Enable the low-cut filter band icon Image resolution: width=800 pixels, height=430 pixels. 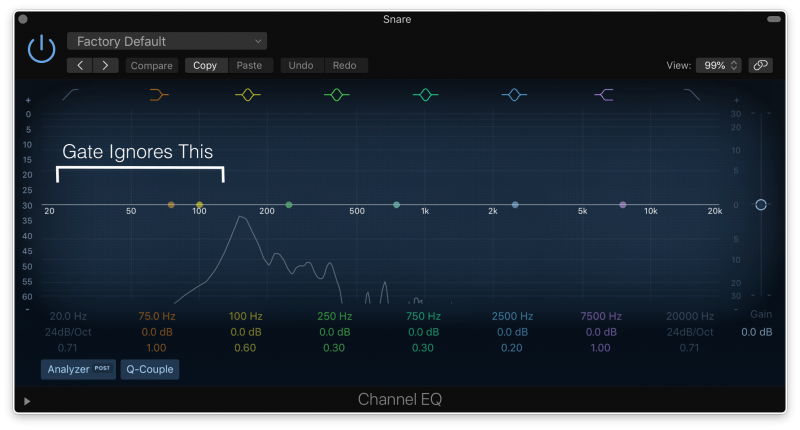[x=70, y=94]
